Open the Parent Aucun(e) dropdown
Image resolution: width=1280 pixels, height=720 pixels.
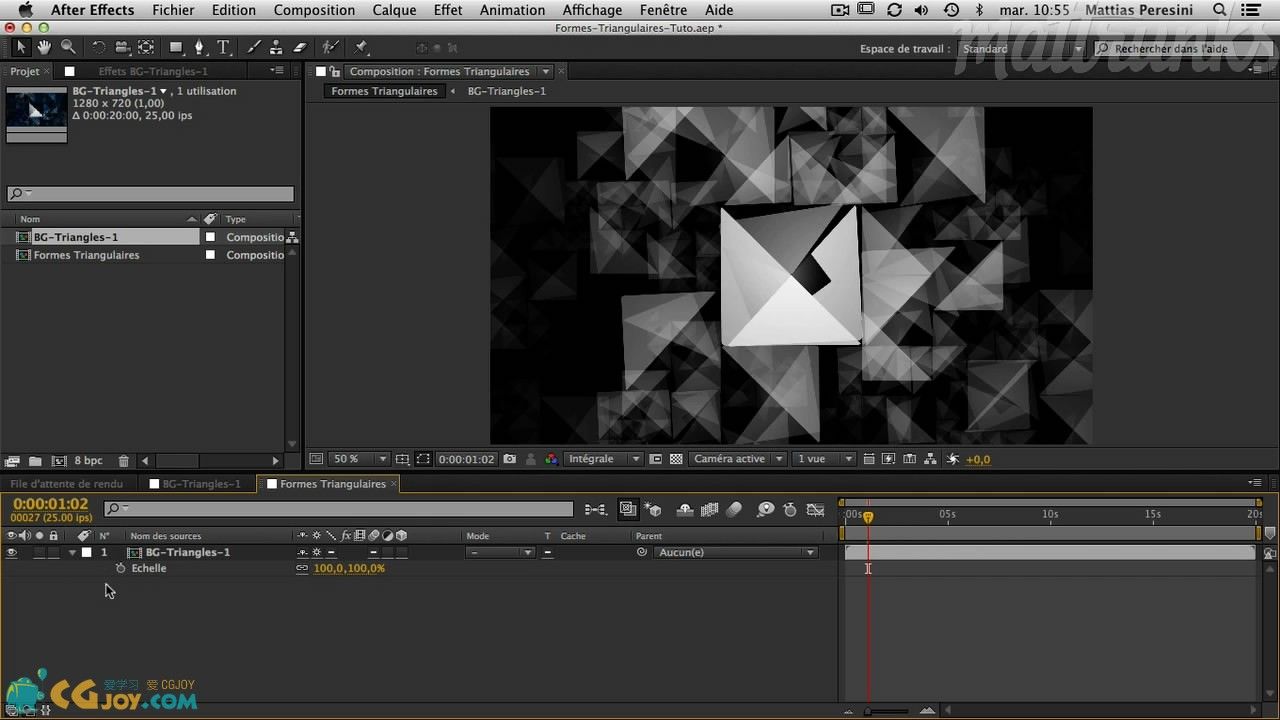click(x=736, y=552)
